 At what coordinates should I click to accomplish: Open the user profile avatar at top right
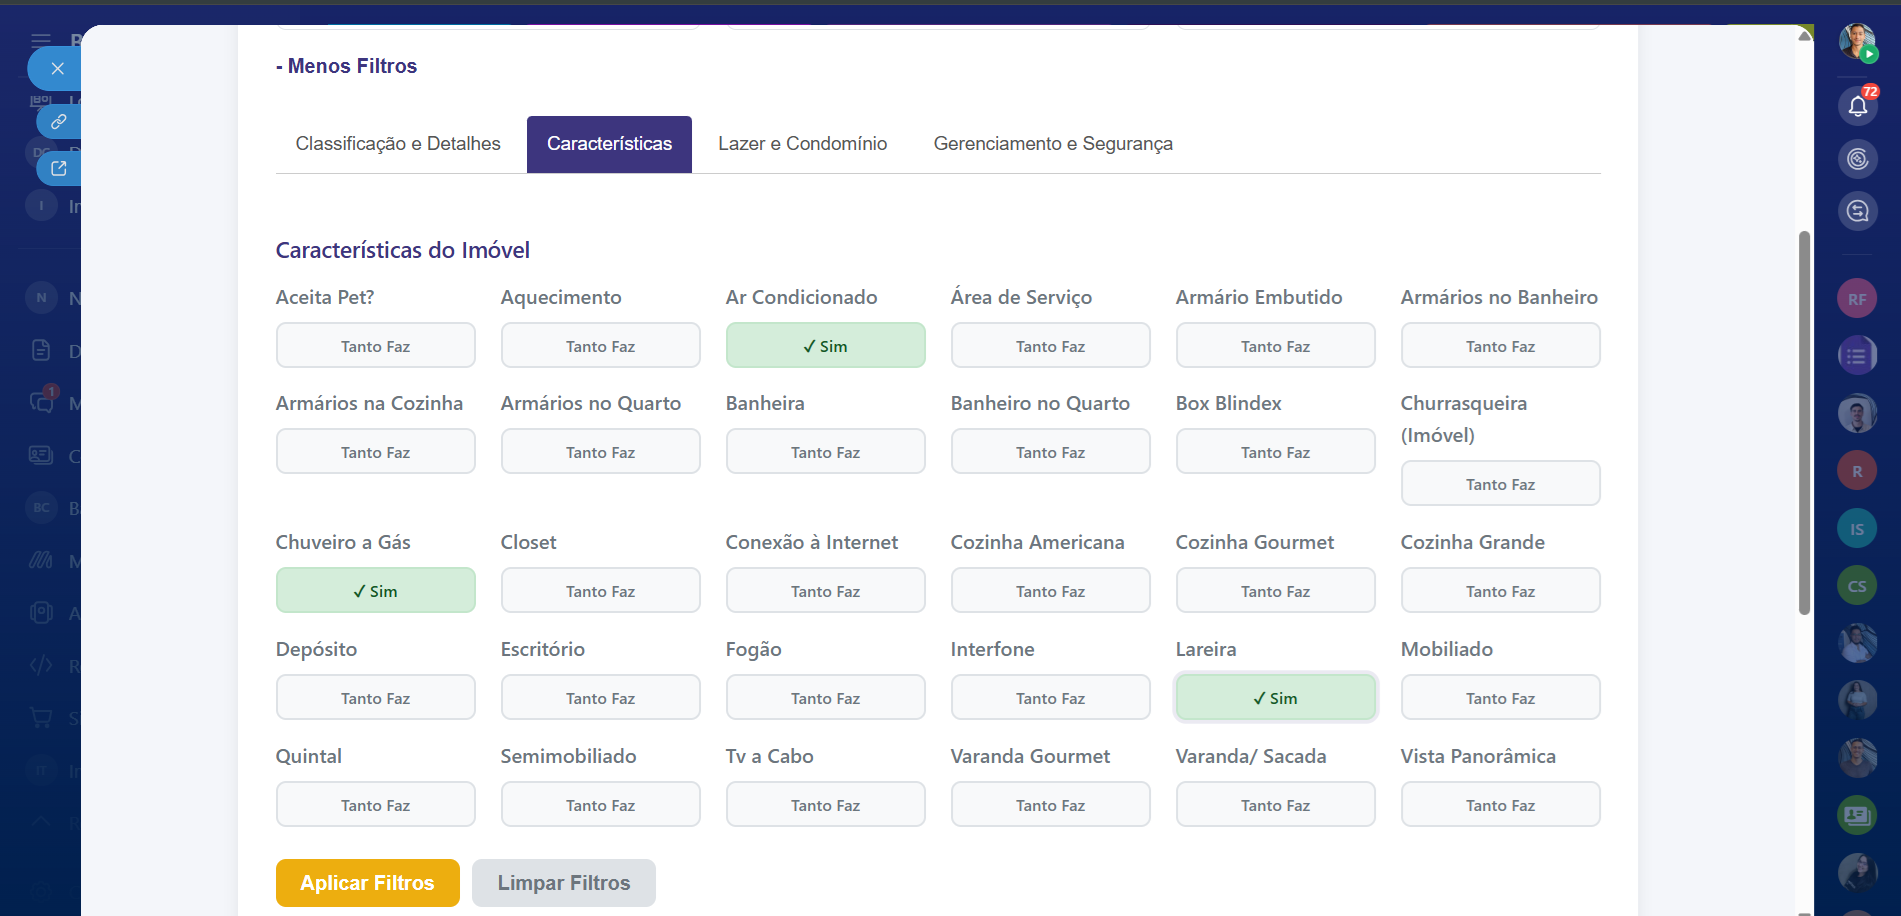click(1858, 42)
